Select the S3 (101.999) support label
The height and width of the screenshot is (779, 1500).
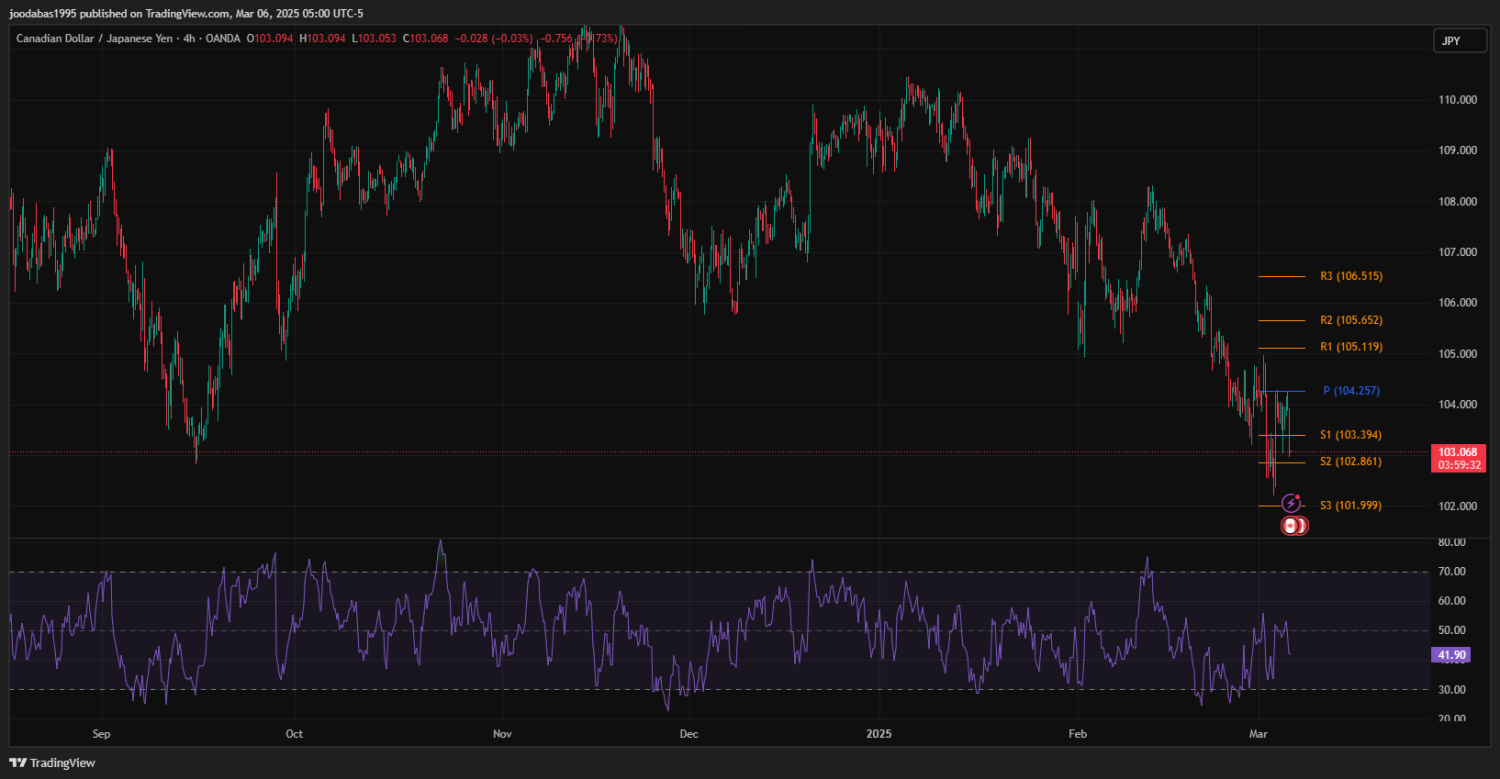tap(1350, 506)
